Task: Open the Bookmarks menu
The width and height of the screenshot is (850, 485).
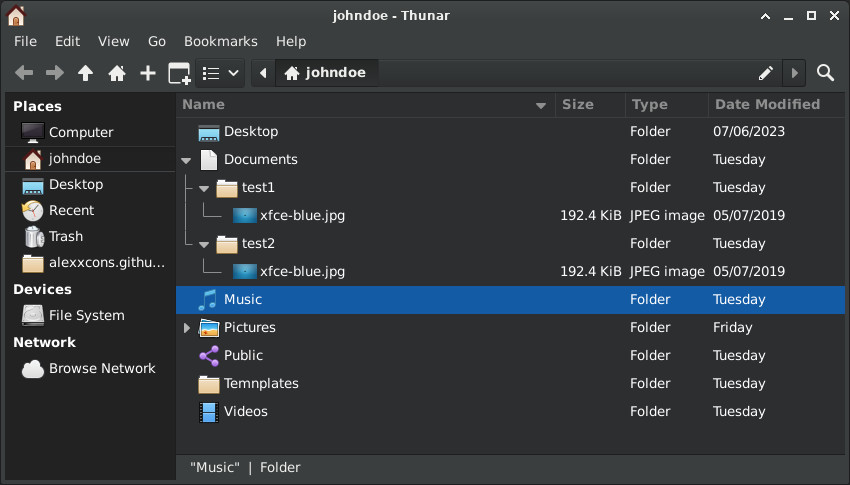Action: pyautogui.click(x=221, y=41)
